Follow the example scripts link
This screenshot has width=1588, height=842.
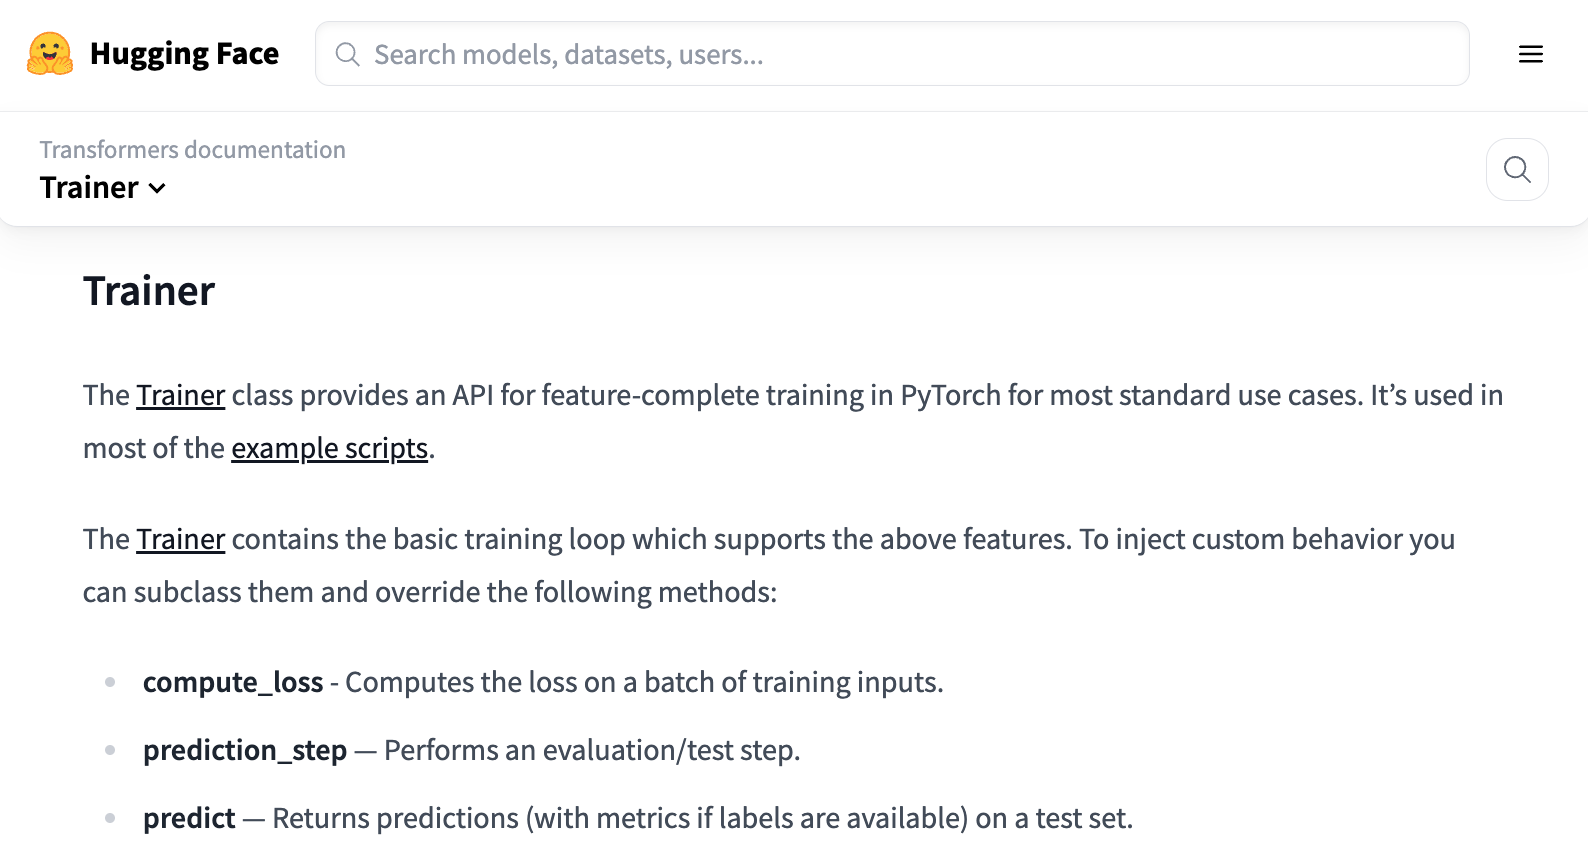tap(329, 449)
